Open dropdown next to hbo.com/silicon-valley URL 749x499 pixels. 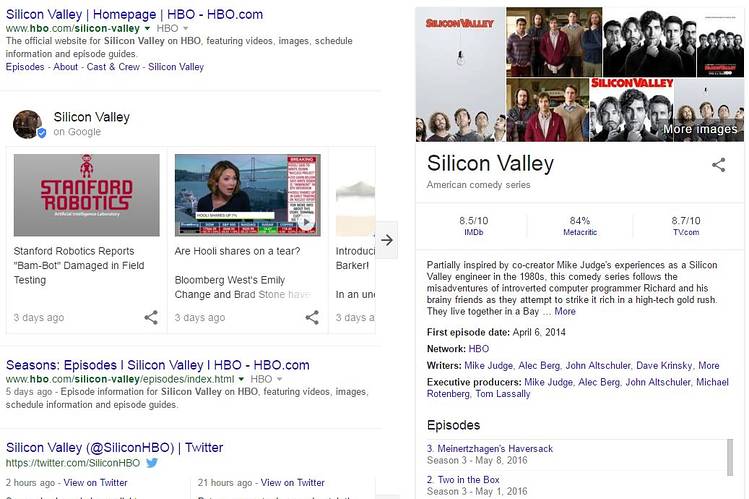(146, 30)
